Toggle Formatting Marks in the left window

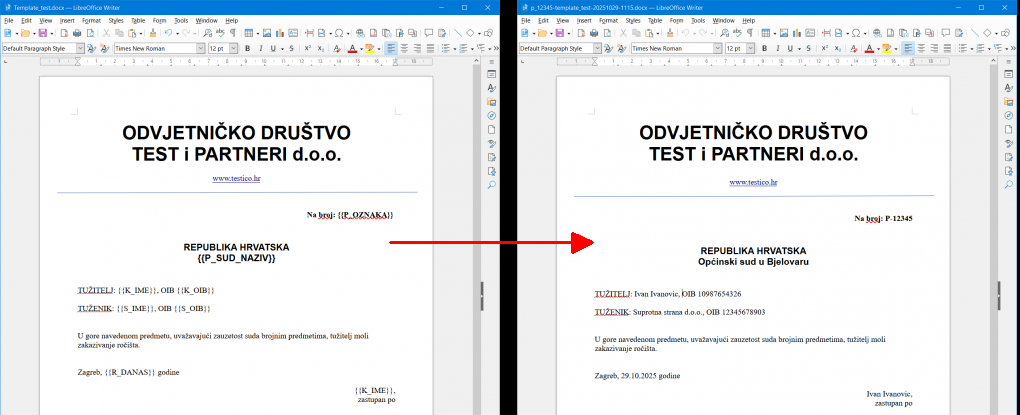[x=233, y=33]
